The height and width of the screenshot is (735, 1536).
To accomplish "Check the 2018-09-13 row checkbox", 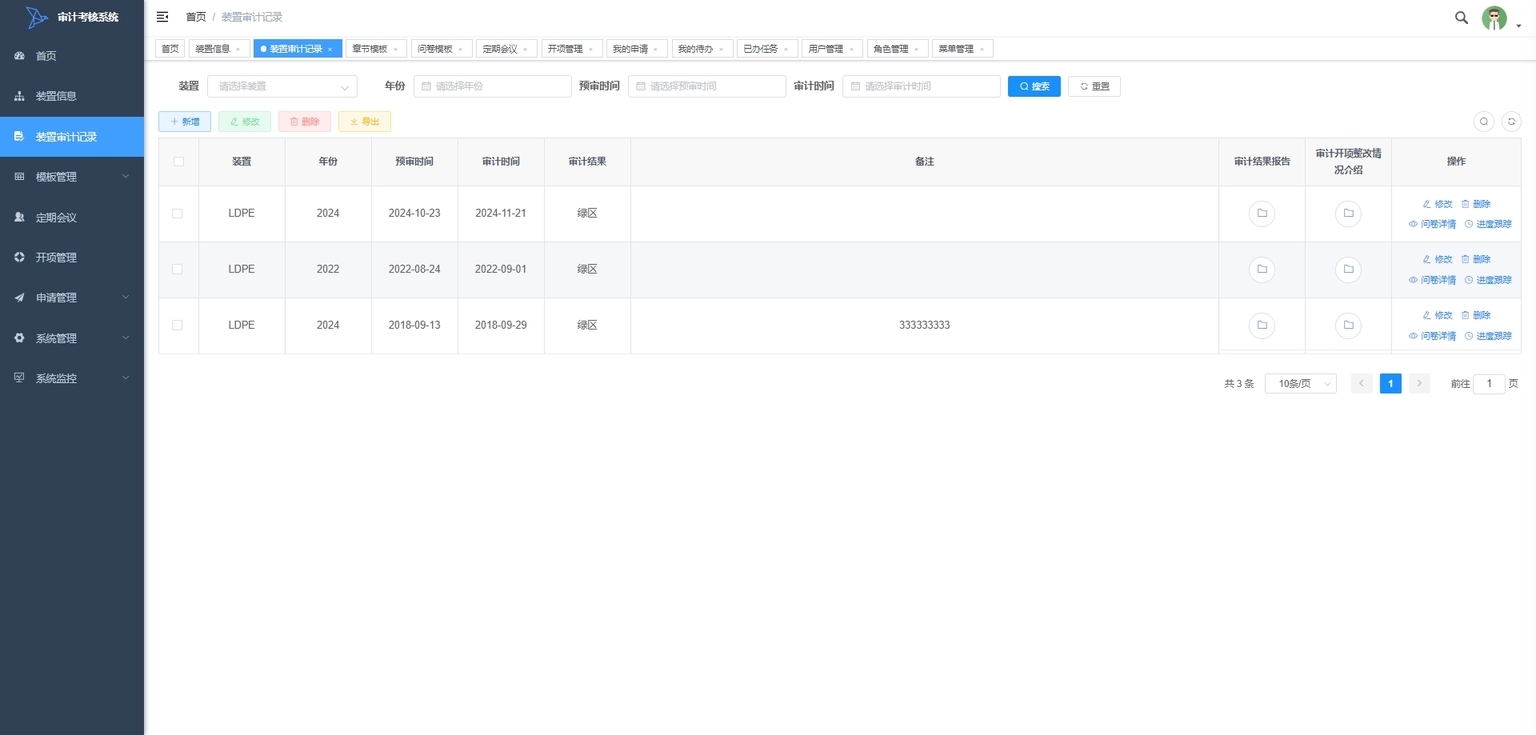I will (177, 325).
